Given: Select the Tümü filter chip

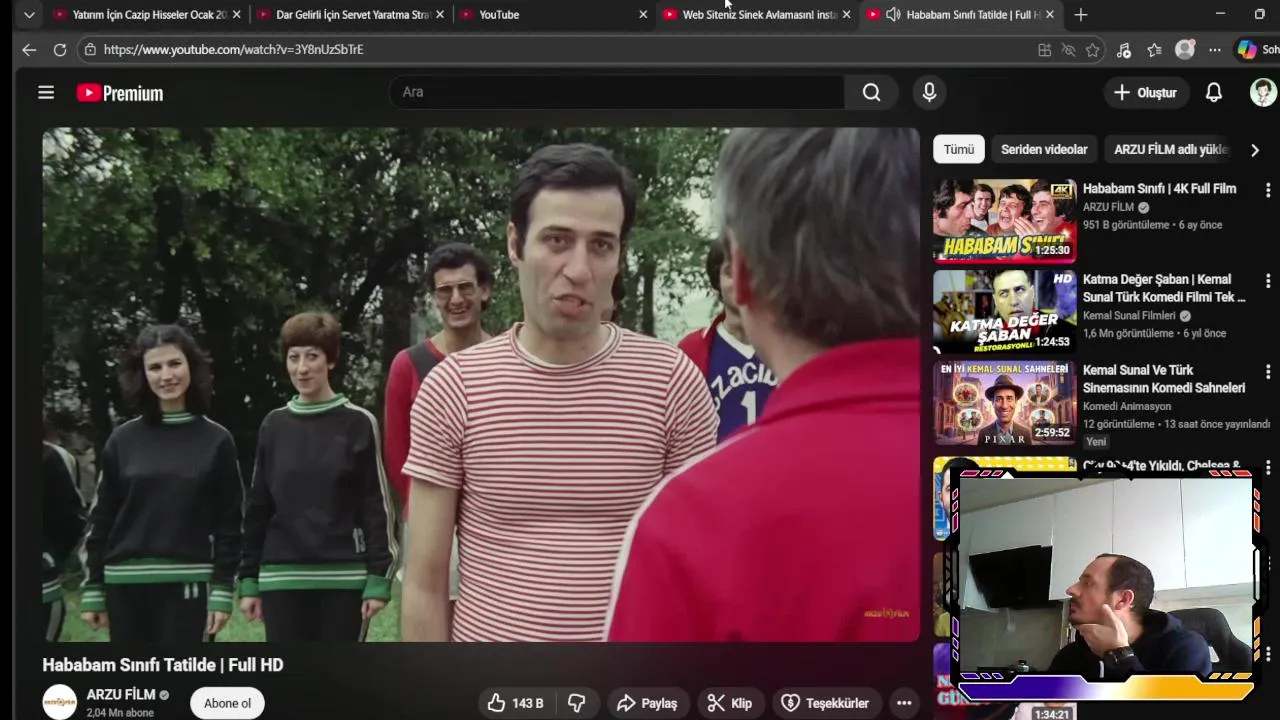Looking at the screenshot, I should click(x=958, y=149).
